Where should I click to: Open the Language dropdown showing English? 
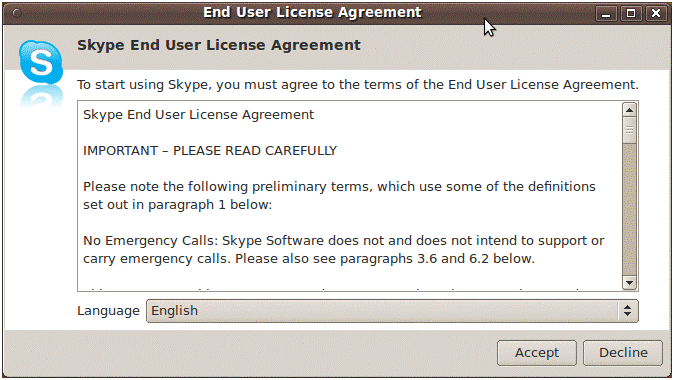point(392,311)
